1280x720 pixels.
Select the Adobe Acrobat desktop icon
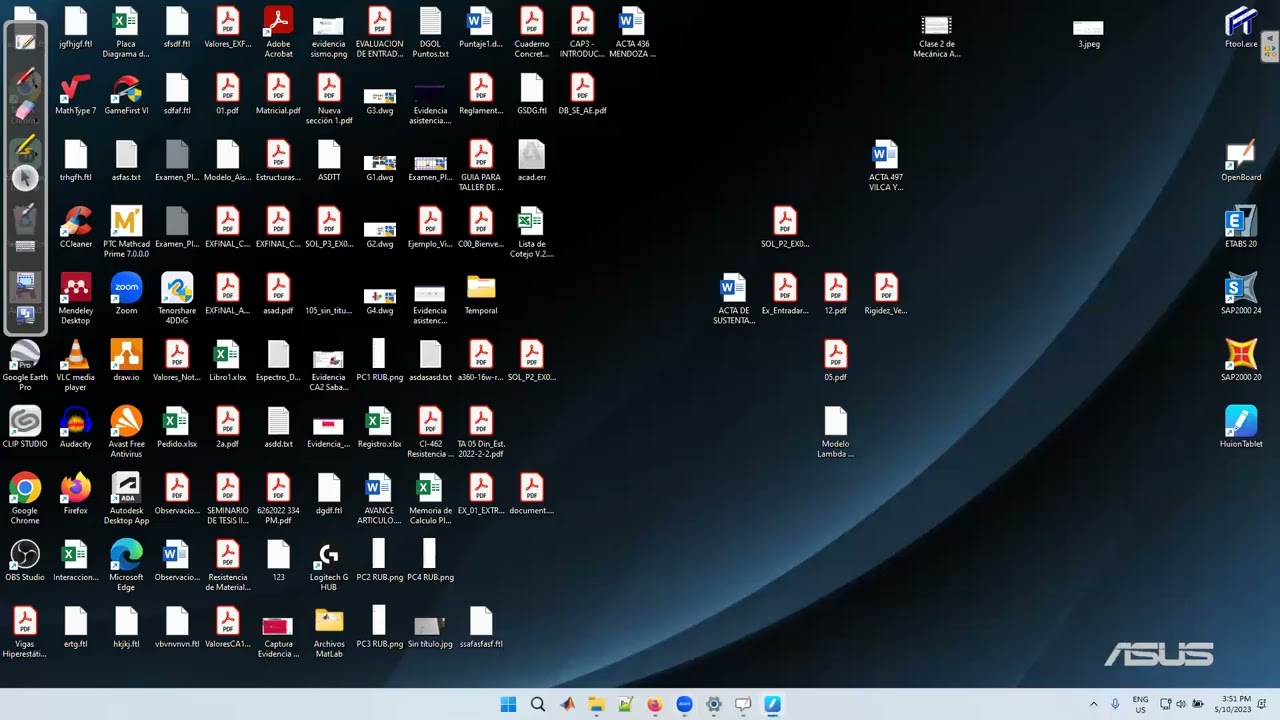point(278,32)
